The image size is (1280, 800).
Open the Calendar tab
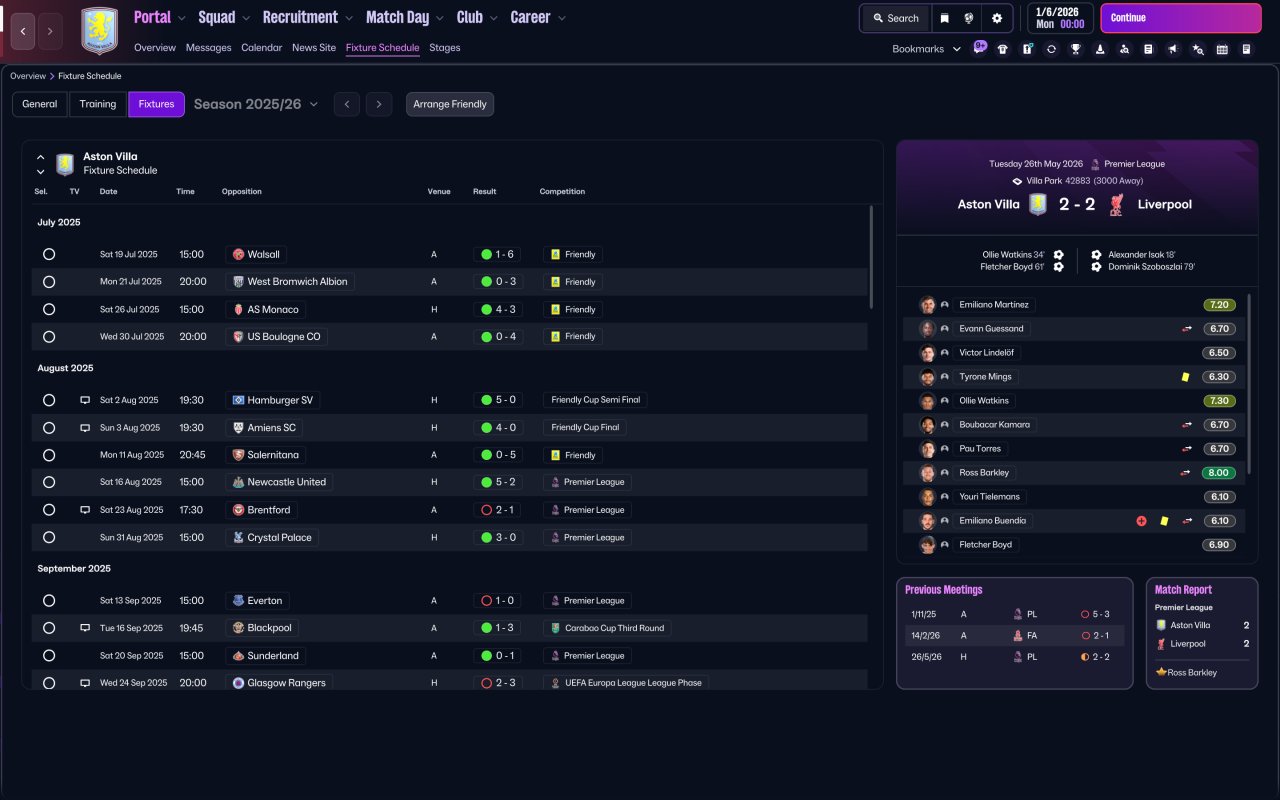[x=262, y=48]
